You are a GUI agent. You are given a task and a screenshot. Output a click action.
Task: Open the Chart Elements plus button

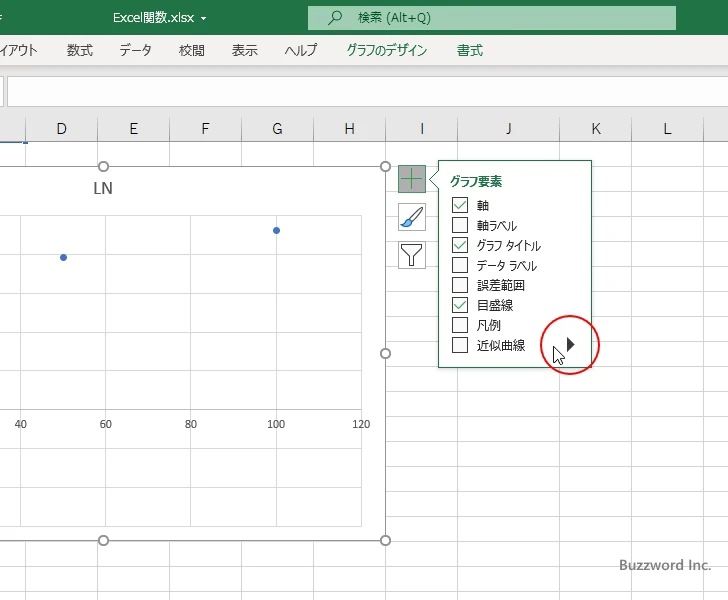412,179
